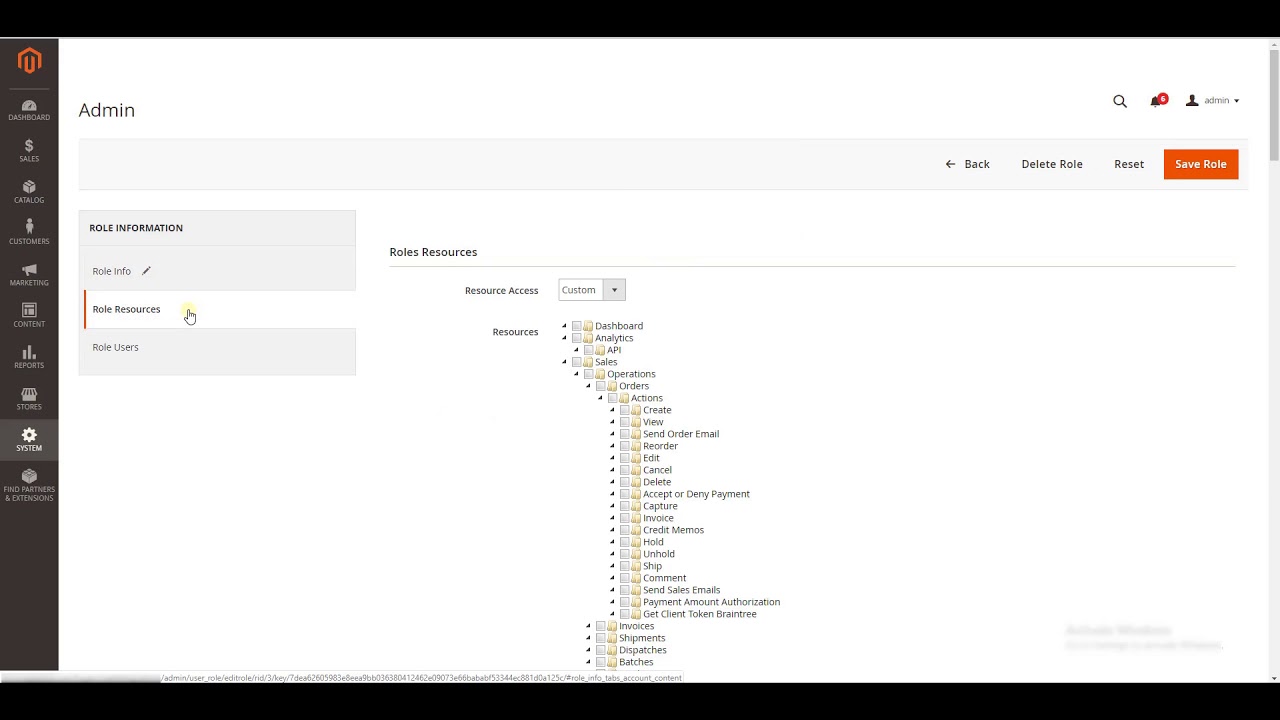1280x720 pixels.
Task: Open the Reports sidebar menu
Action: [x=29, y=358]
